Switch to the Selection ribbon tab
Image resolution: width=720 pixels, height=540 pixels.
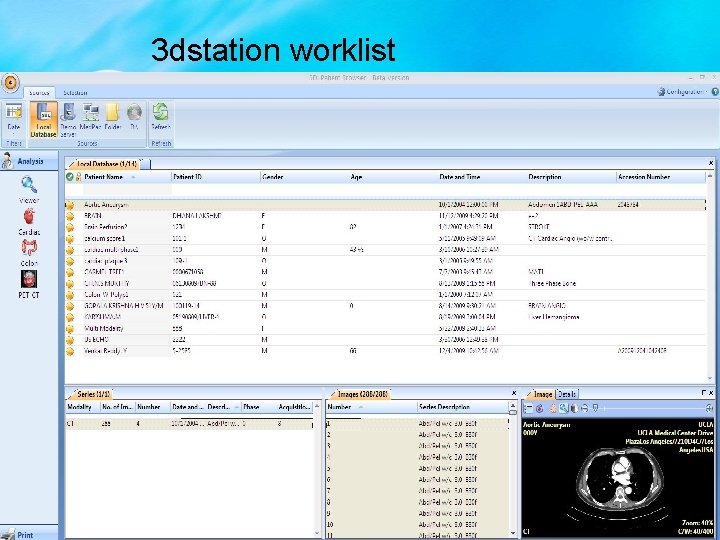(x=75, y=92)
